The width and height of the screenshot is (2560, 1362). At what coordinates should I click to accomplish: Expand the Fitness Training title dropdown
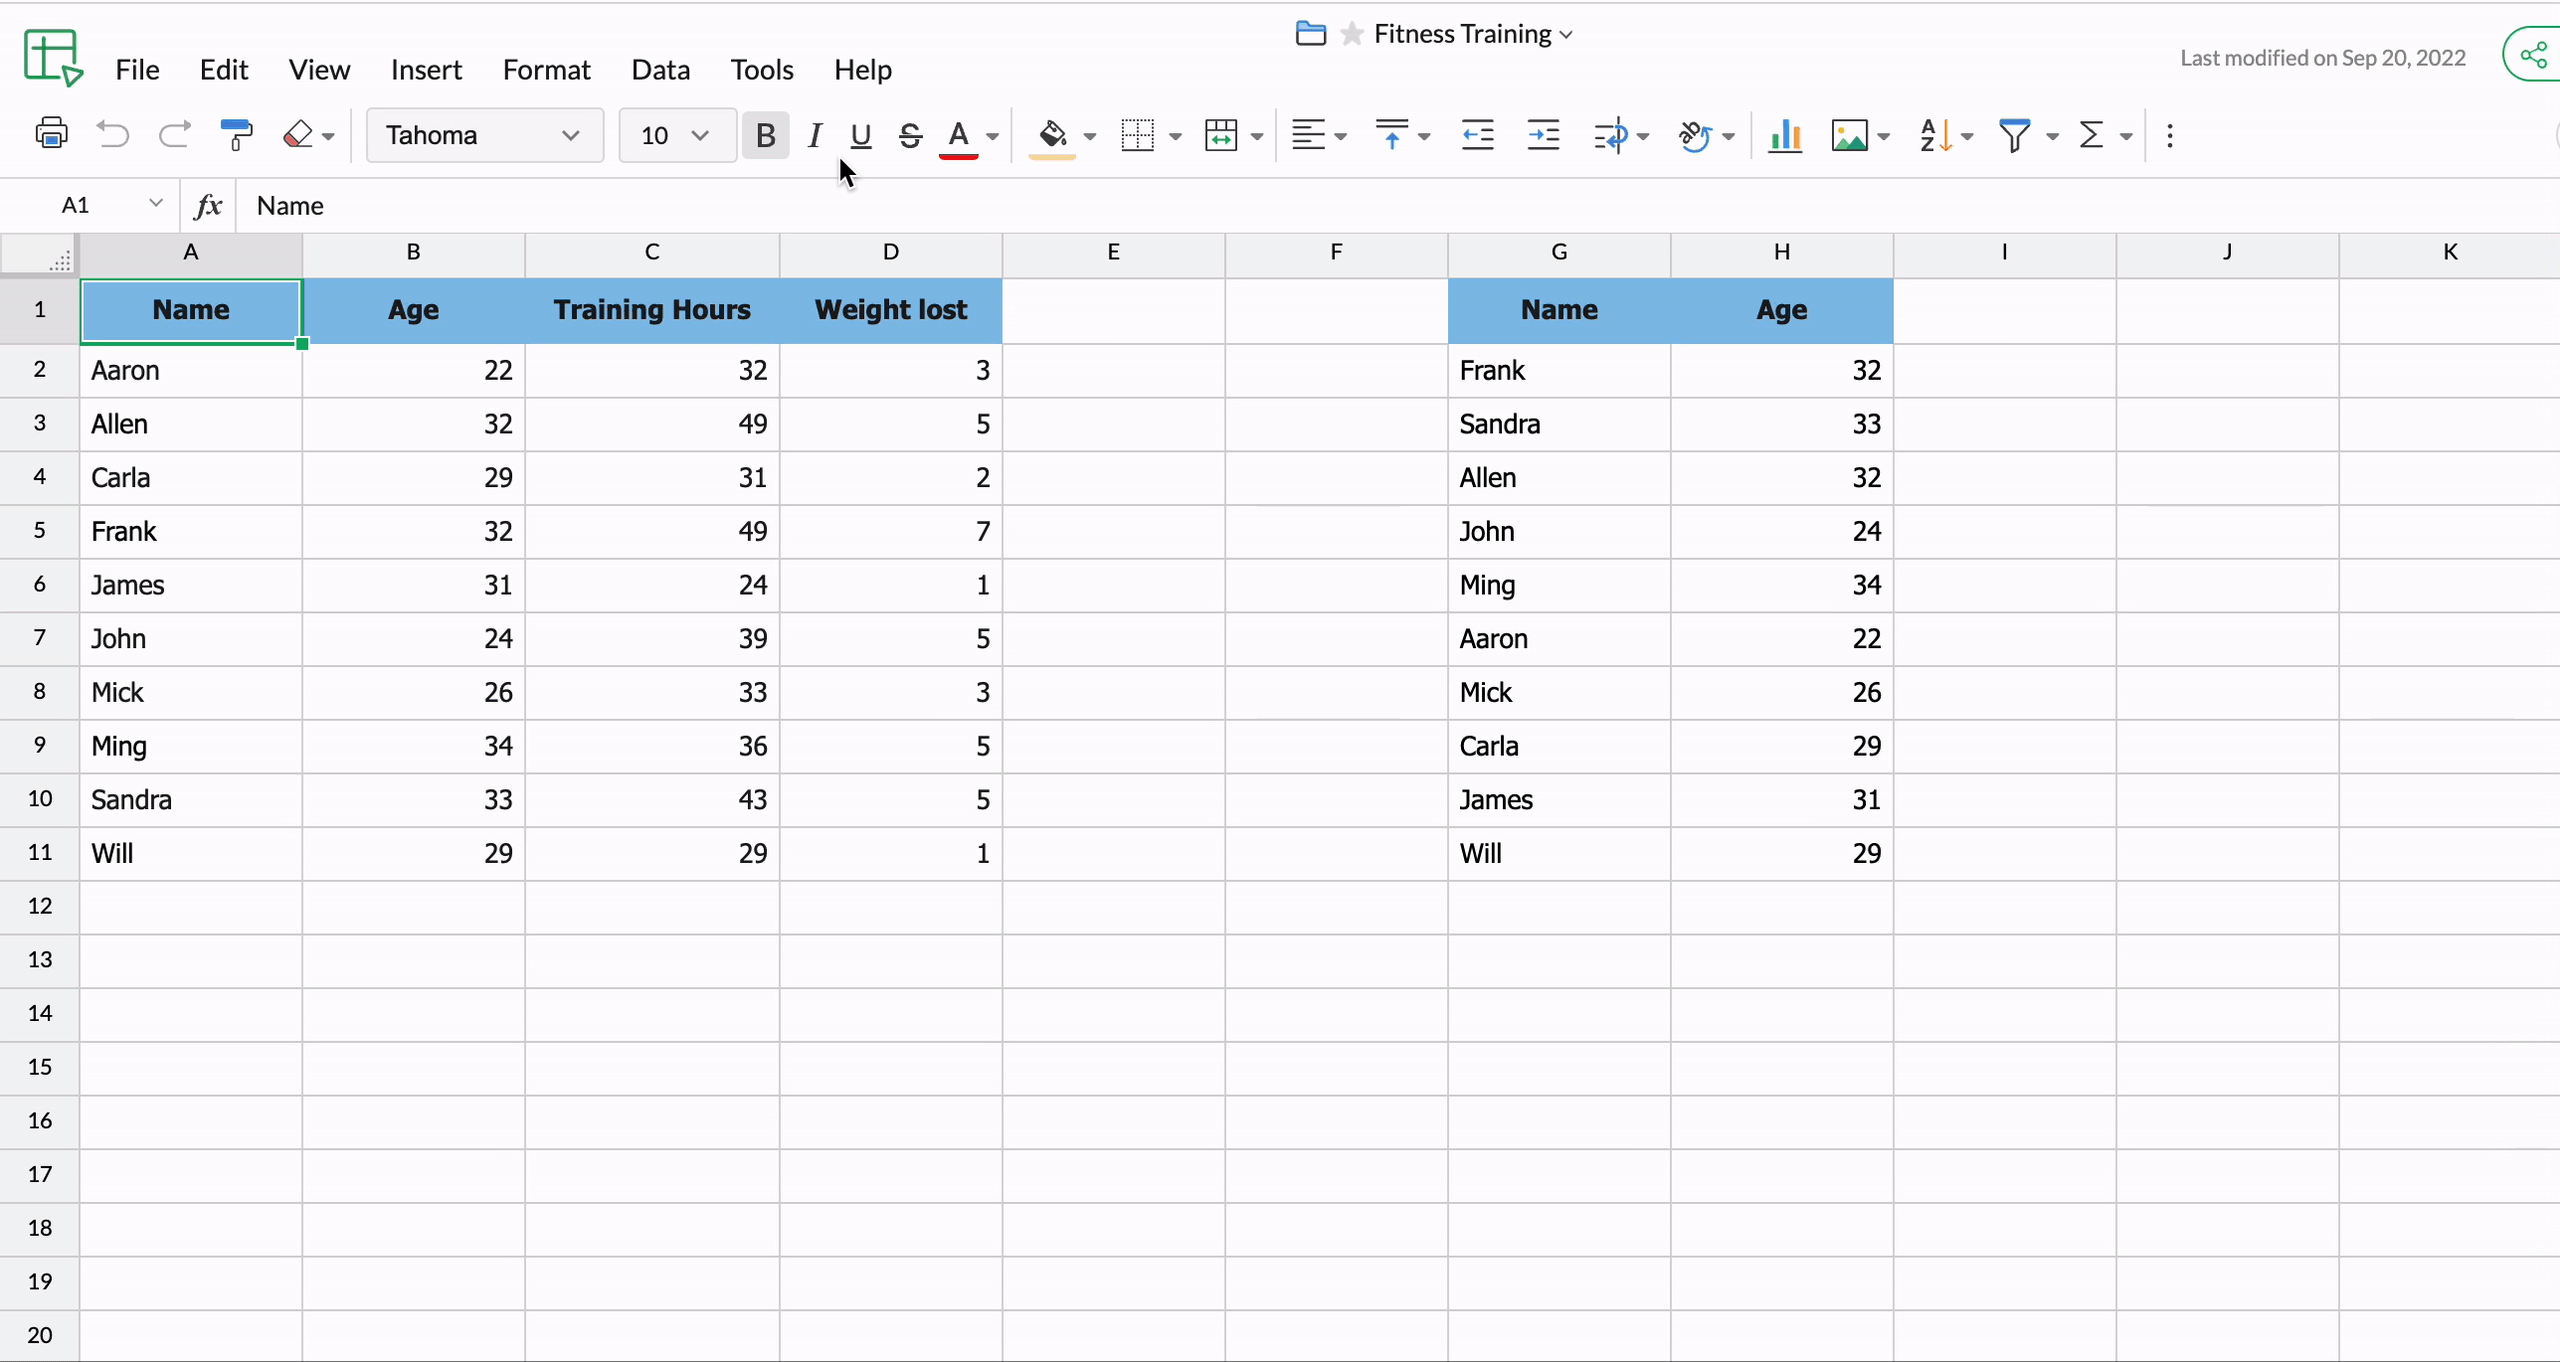click(1566, 34)
